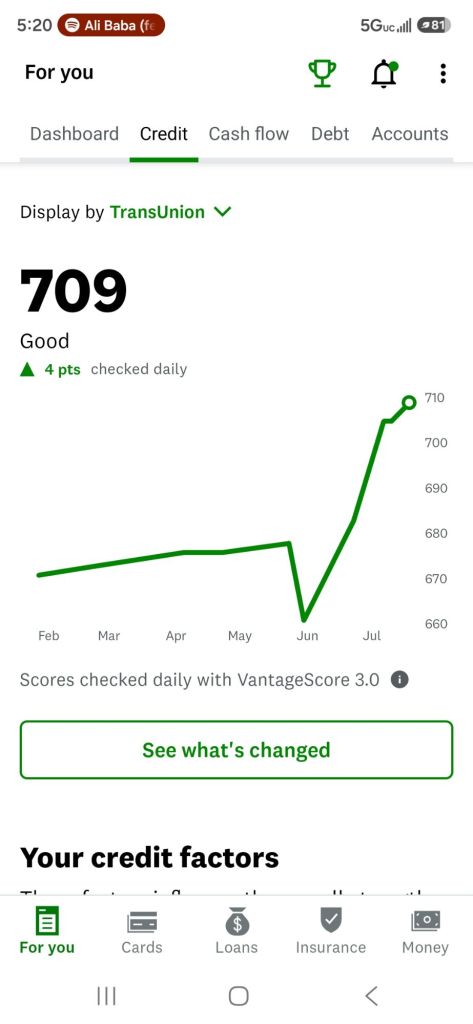
Task: Switch to the Cash flow tab
Action: pos(248,134)
